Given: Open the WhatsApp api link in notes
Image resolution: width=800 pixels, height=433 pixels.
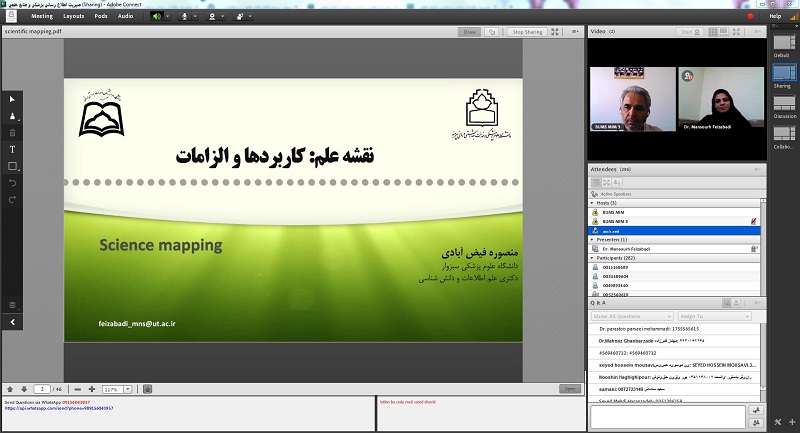Looking at the screenshot, I should point(59,408).
